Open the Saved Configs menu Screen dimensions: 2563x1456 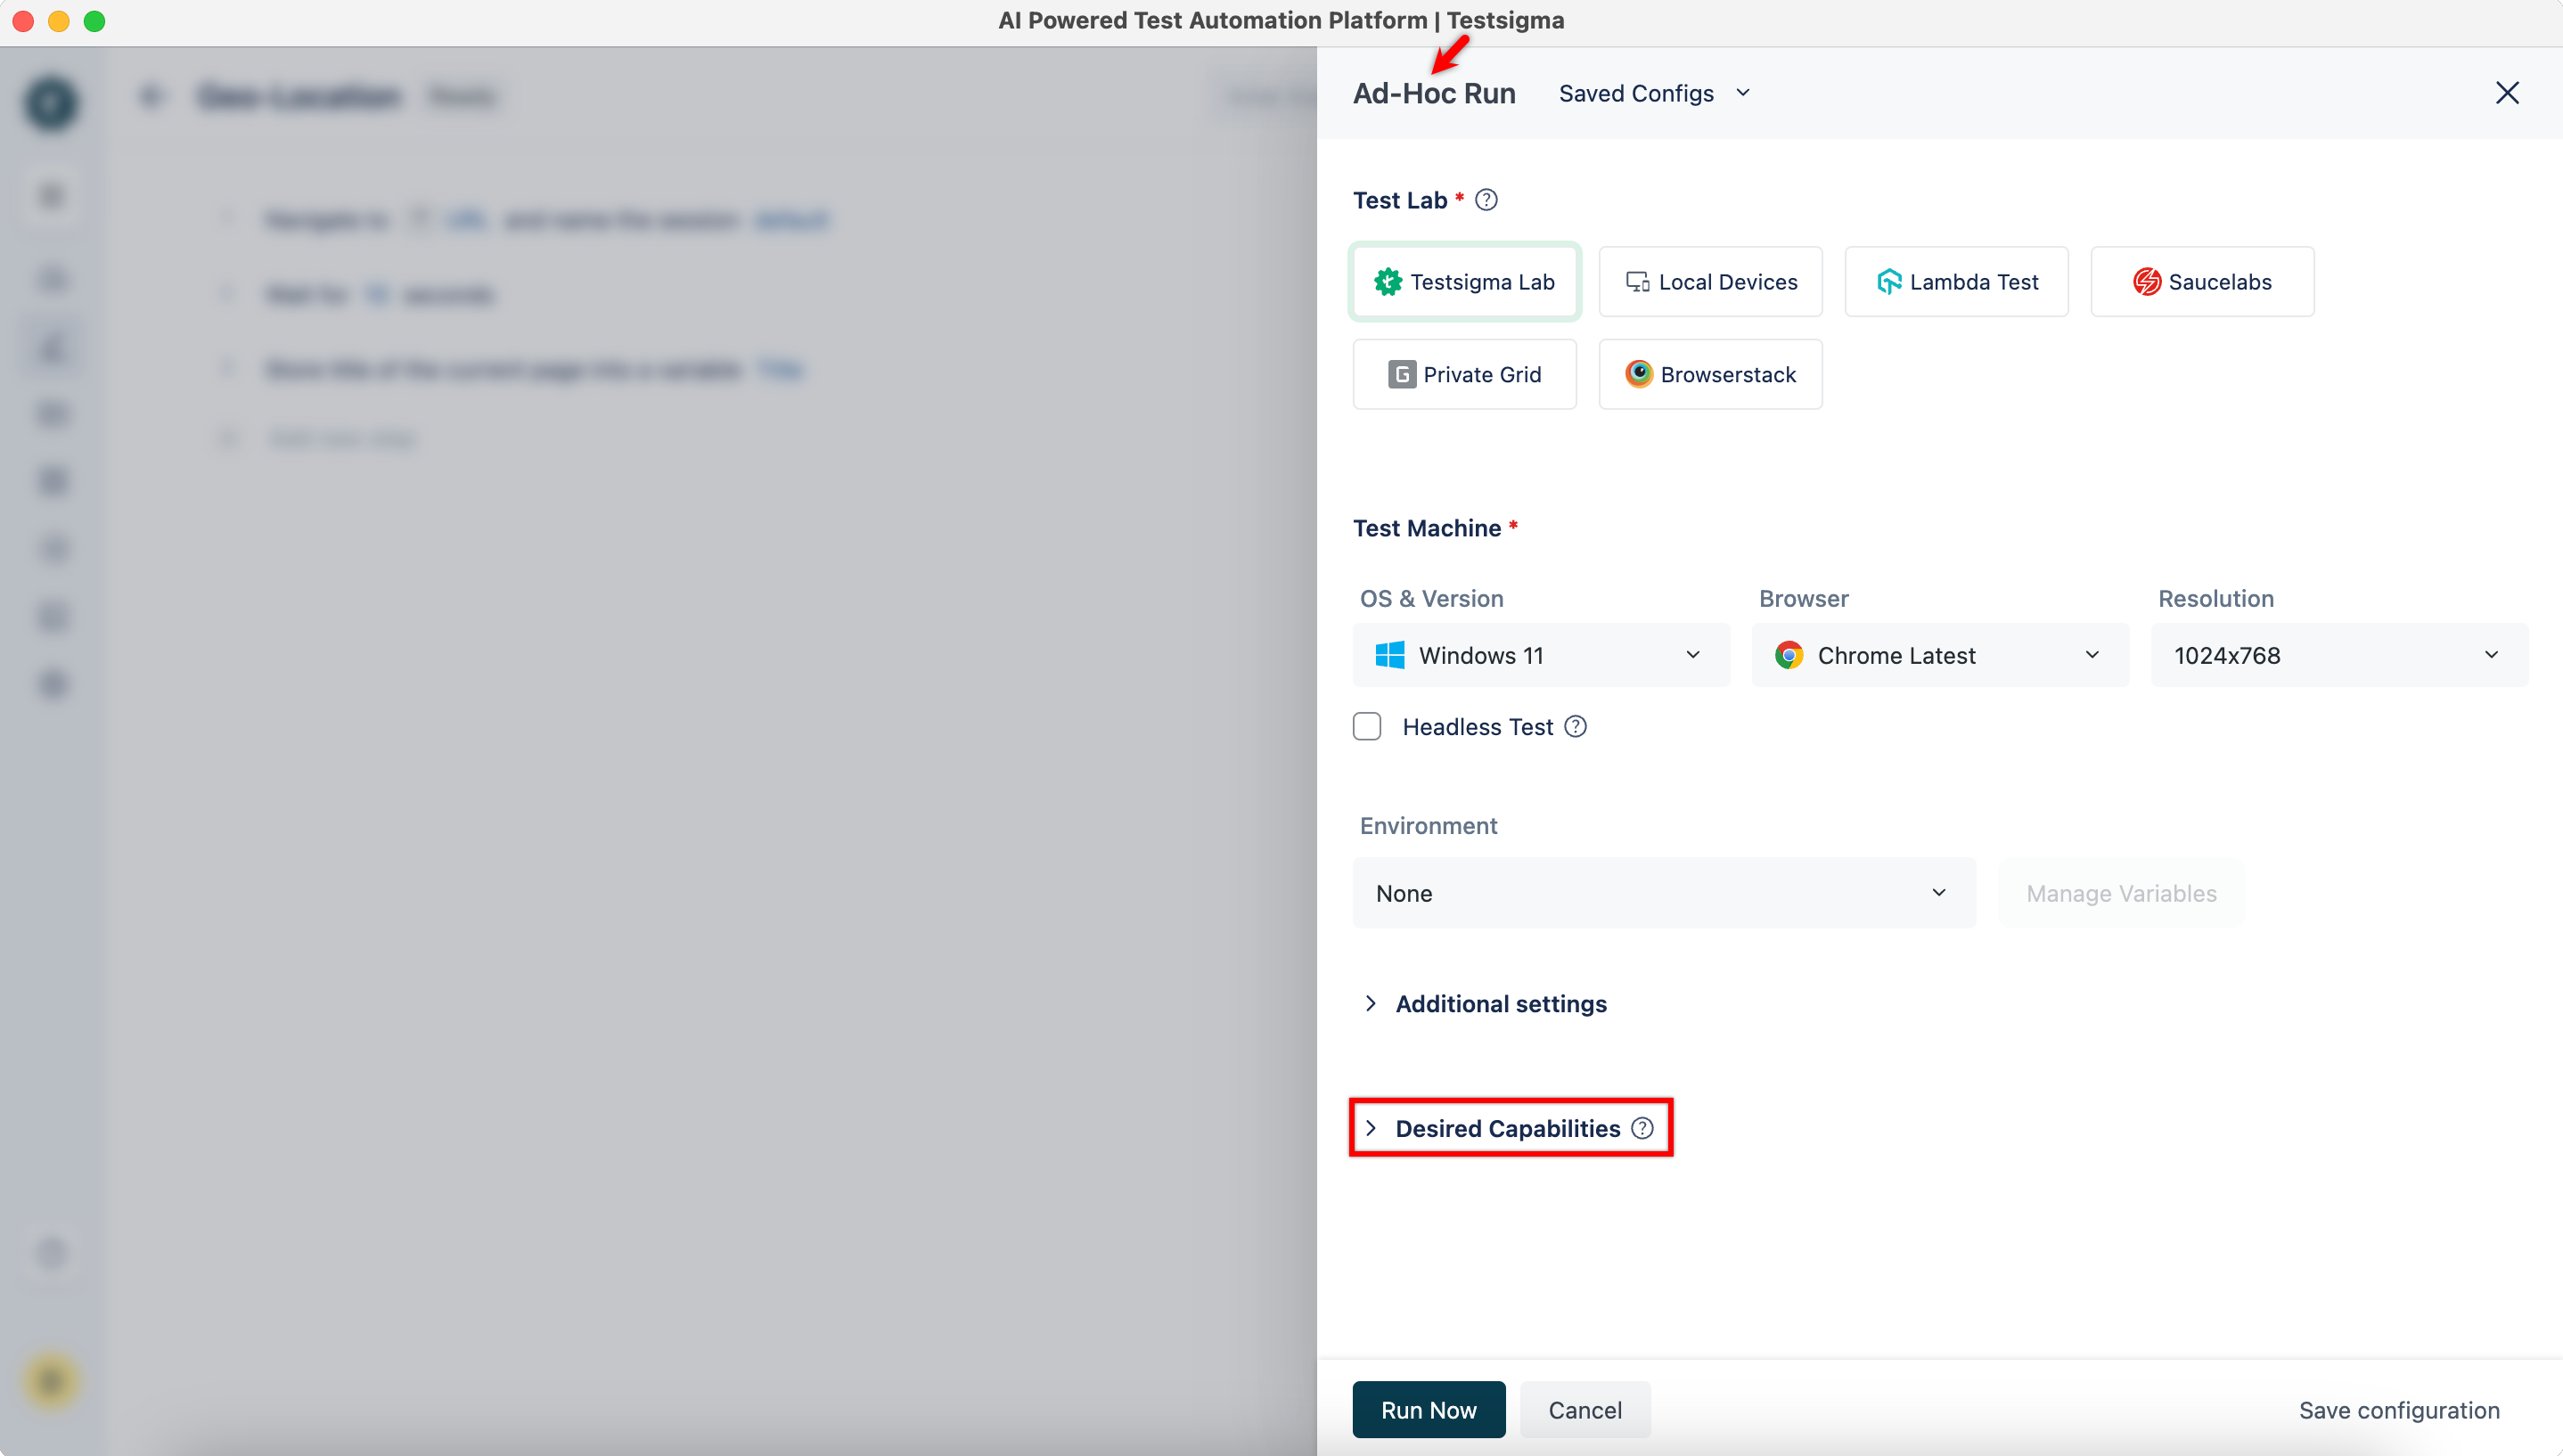pos(1655,93)
